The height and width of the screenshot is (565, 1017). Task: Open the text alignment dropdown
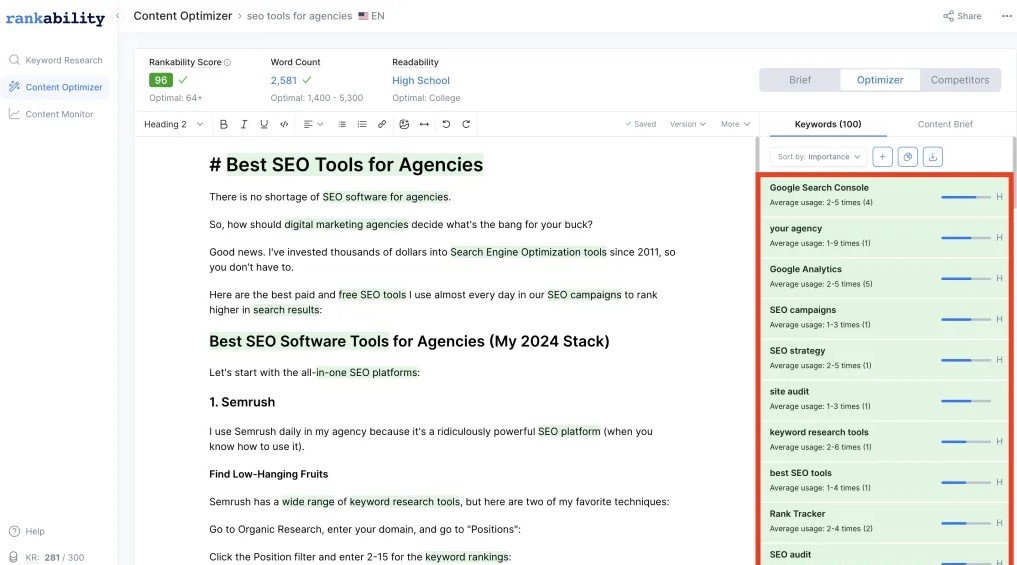pos(313,124)
